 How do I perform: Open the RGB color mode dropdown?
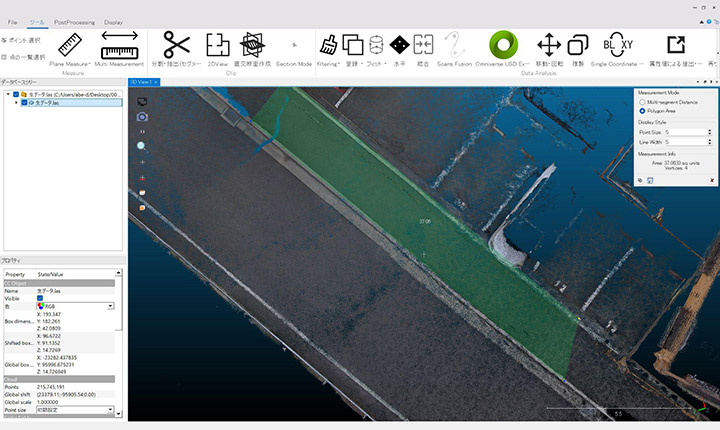coord(111,306)
